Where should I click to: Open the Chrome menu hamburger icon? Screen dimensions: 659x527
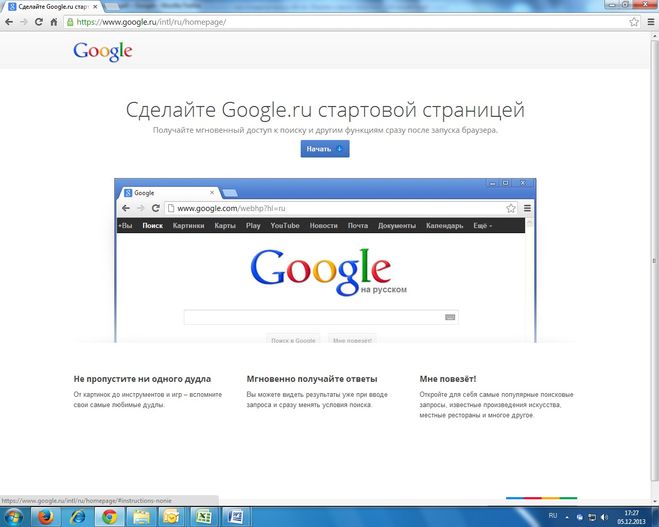651,22
